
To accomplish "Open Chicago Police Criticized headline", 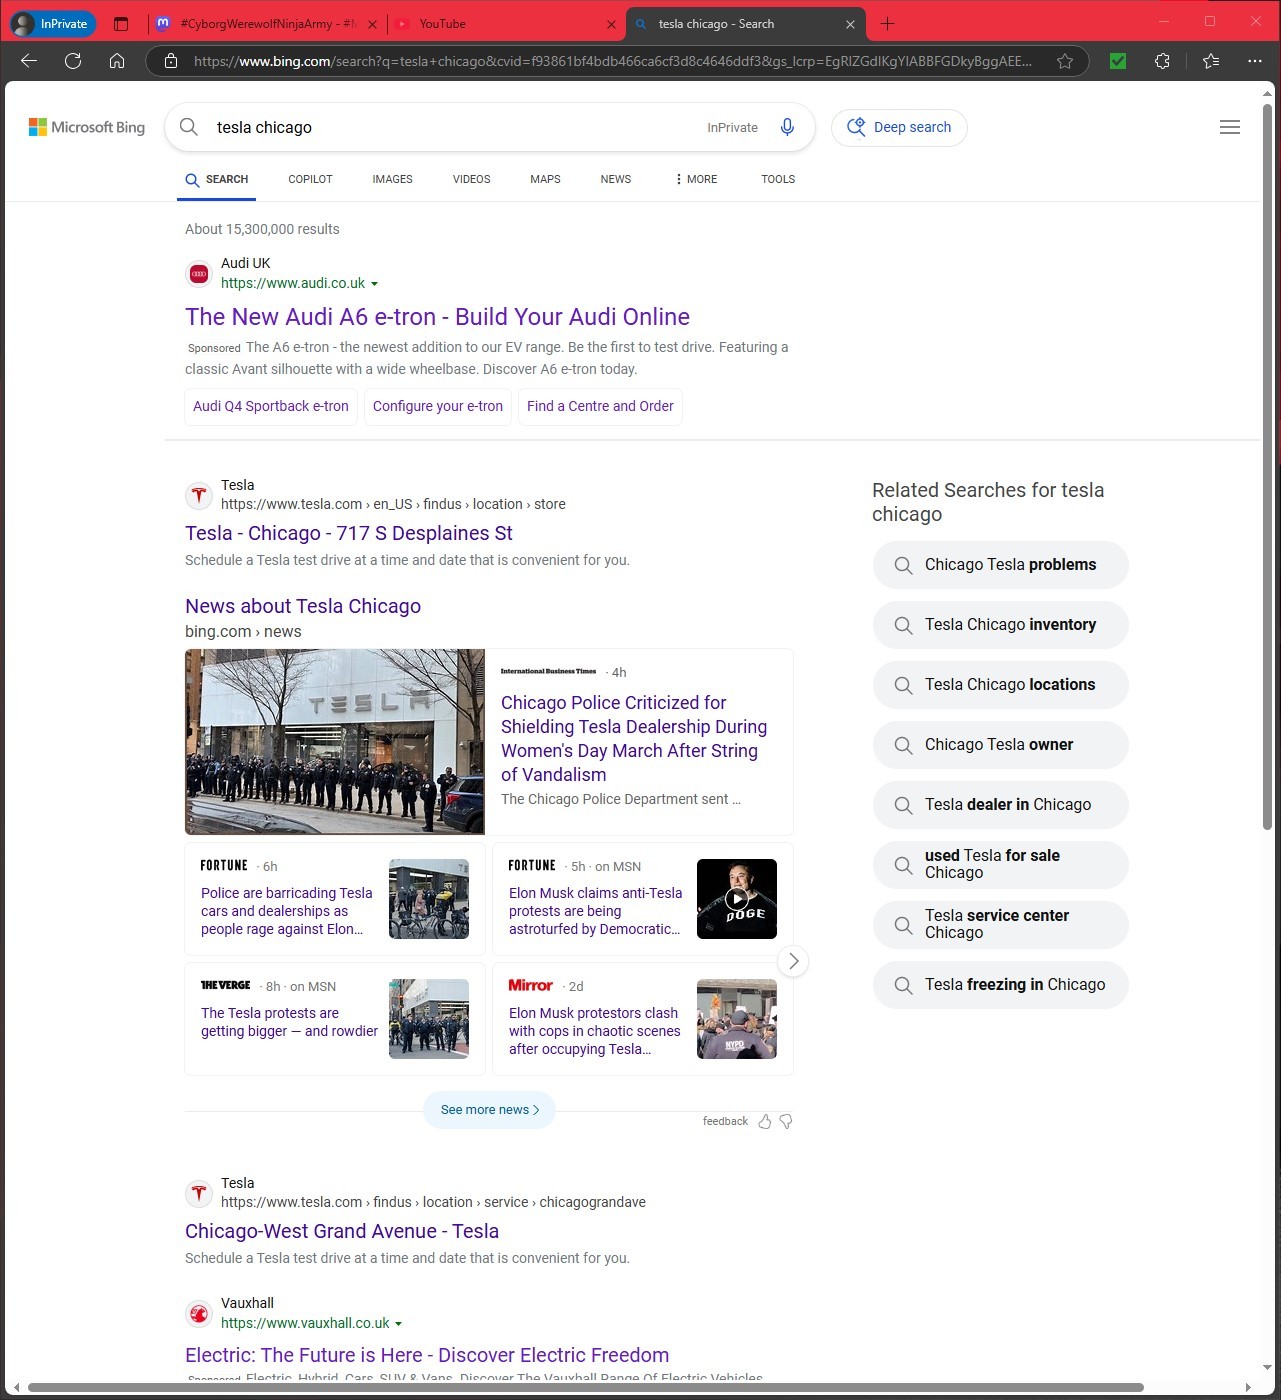I will [x=634, y=739].
